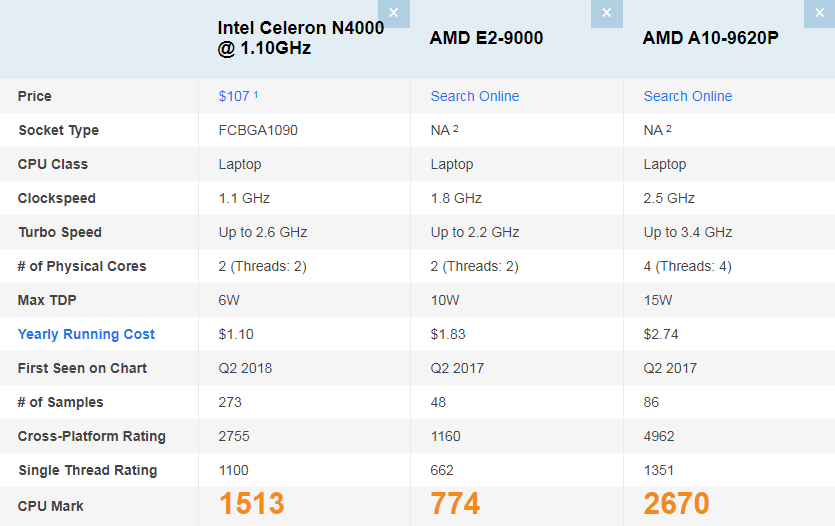The width and height of the screenshot is (835, 526).
Task: Click the NA socket footnote for A10-9620P
Action: (669, 128)
